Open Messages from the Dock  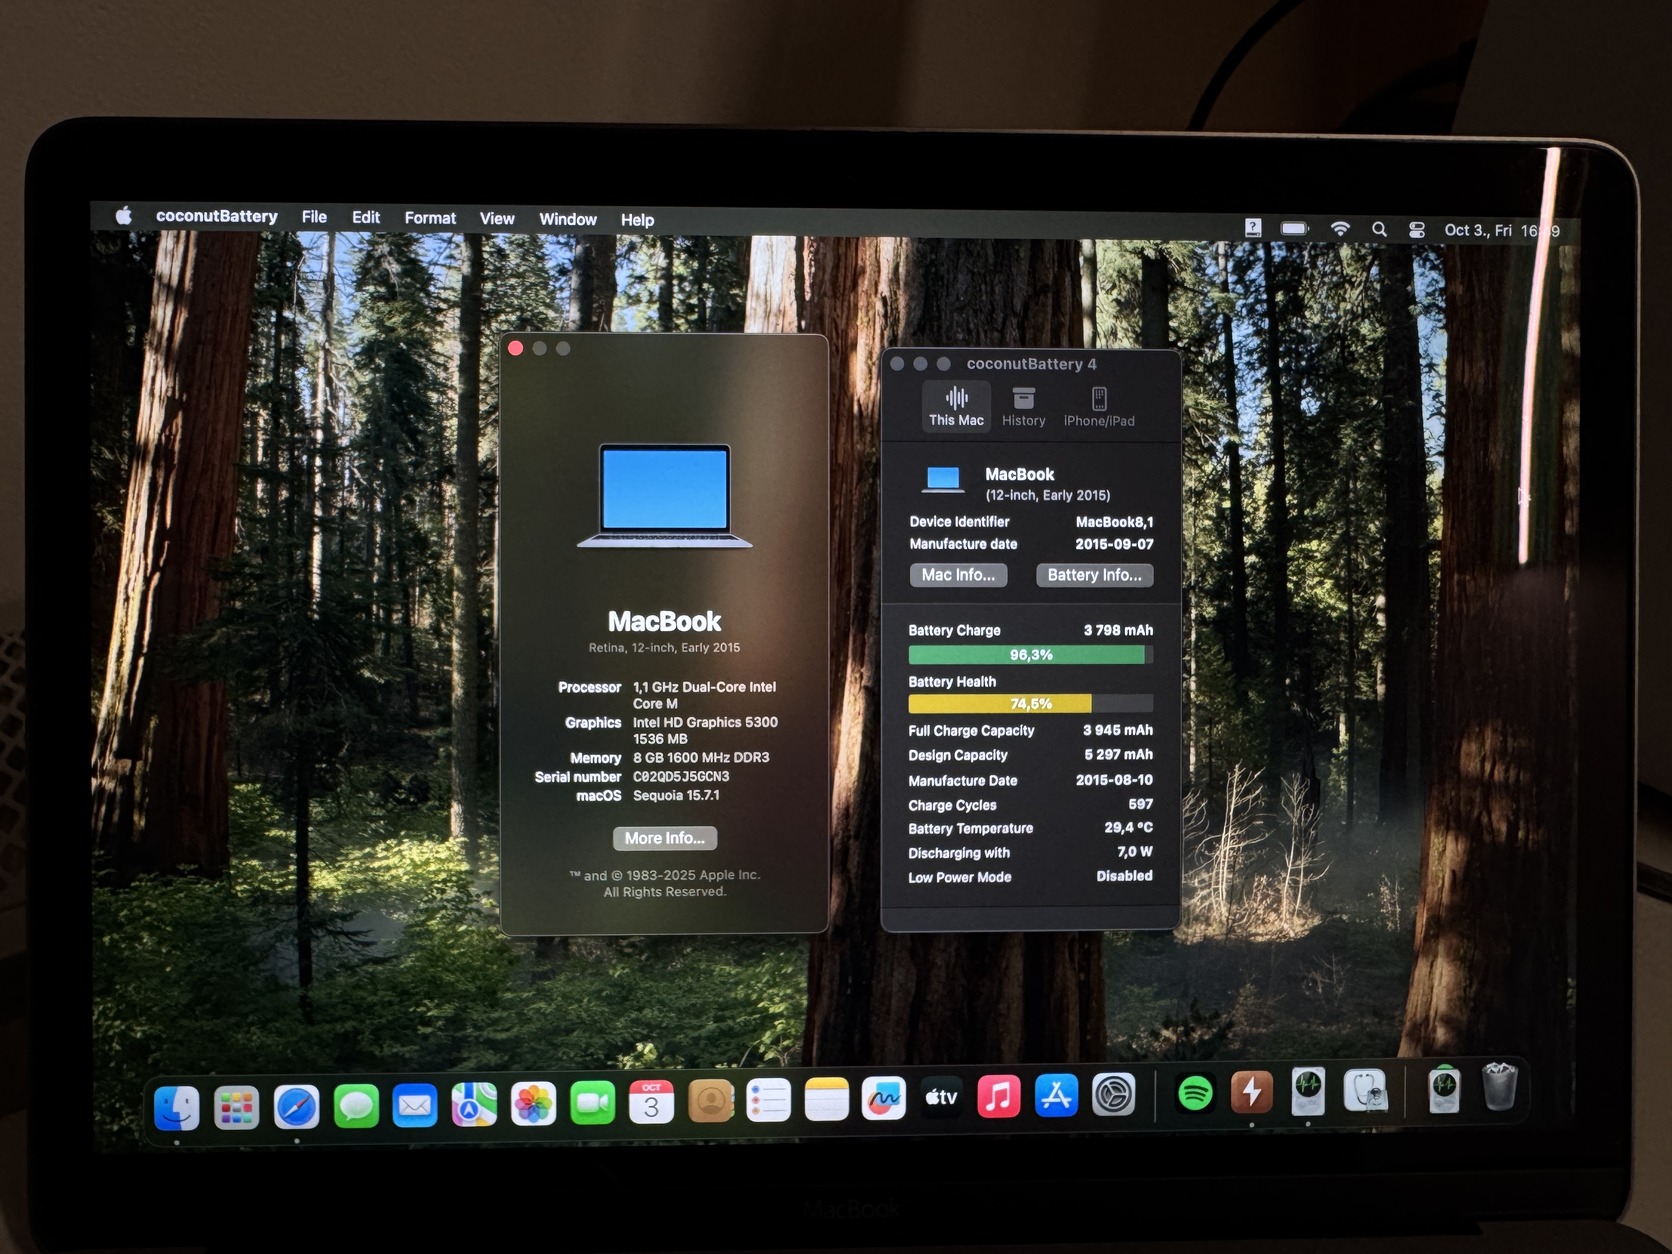[x=356, y=1106]
